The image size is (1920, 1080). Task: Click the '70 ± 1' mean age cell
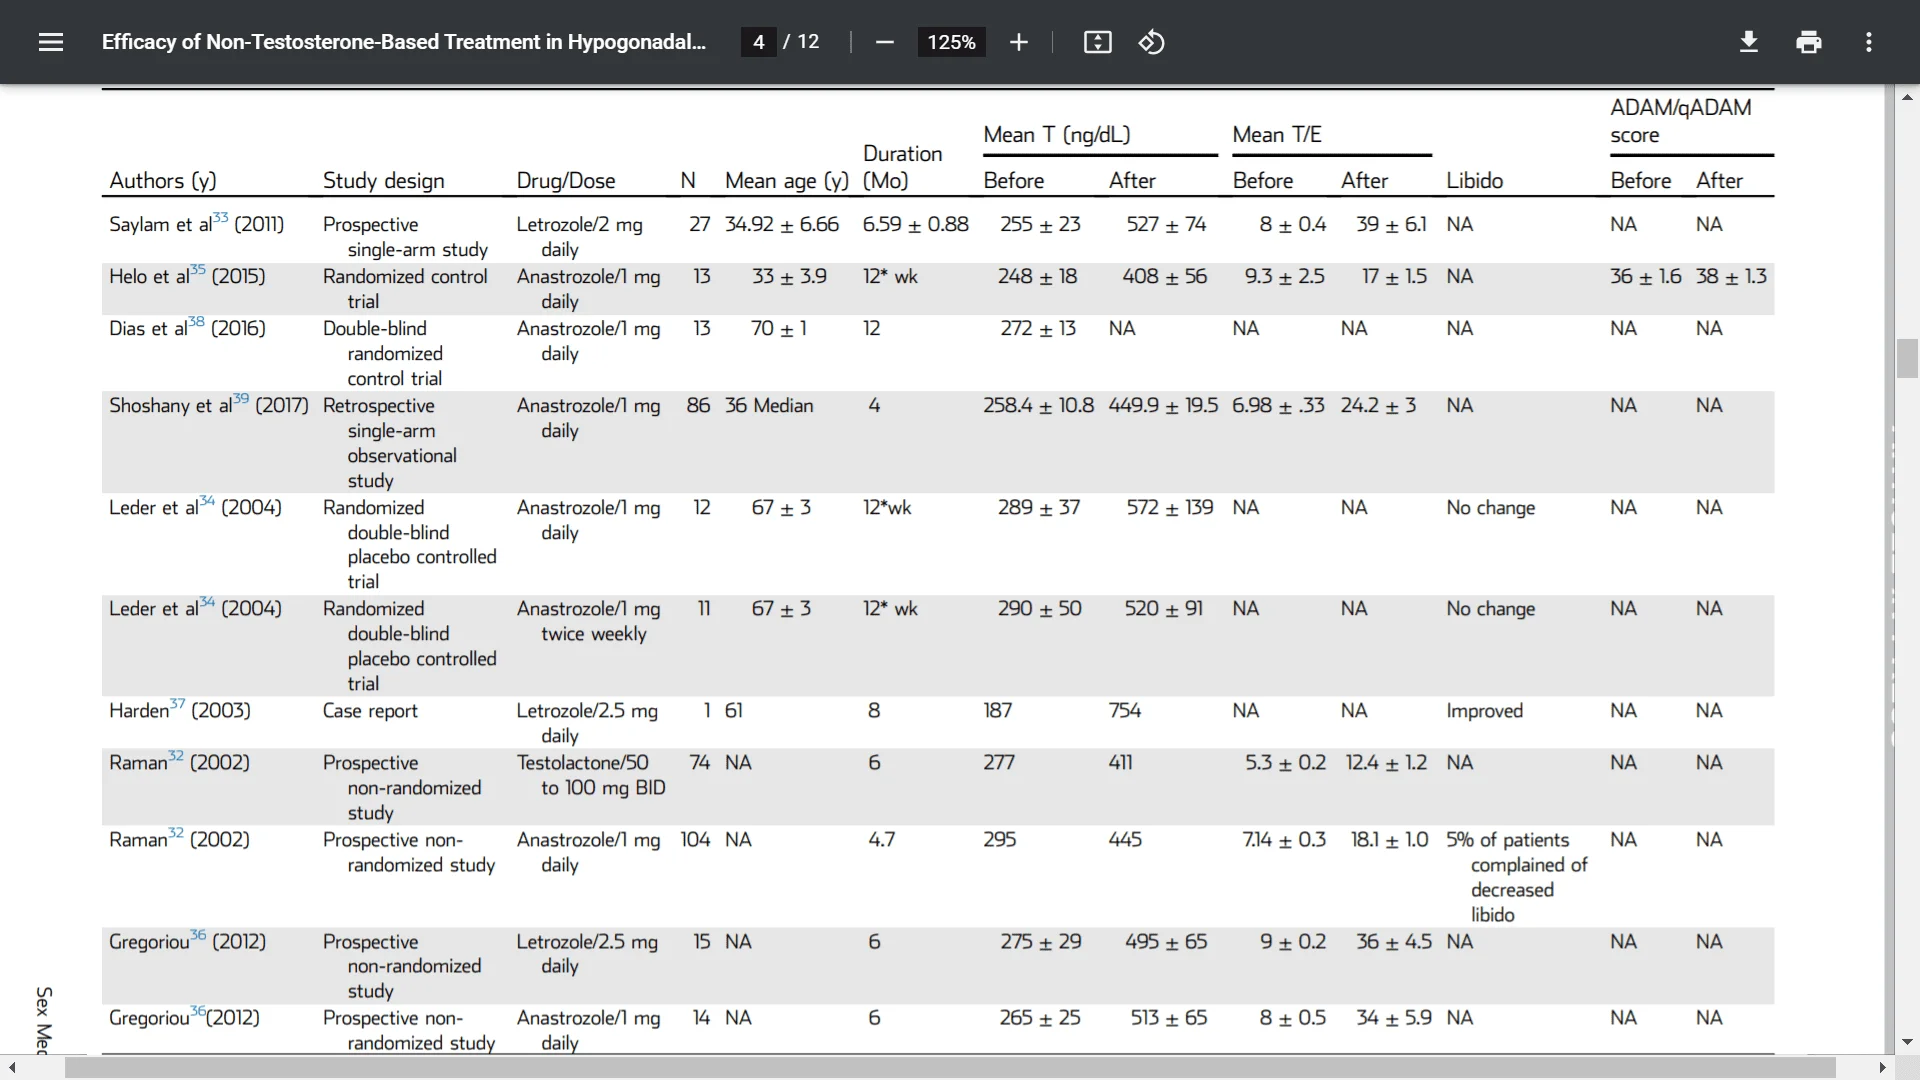click(779, 329)
